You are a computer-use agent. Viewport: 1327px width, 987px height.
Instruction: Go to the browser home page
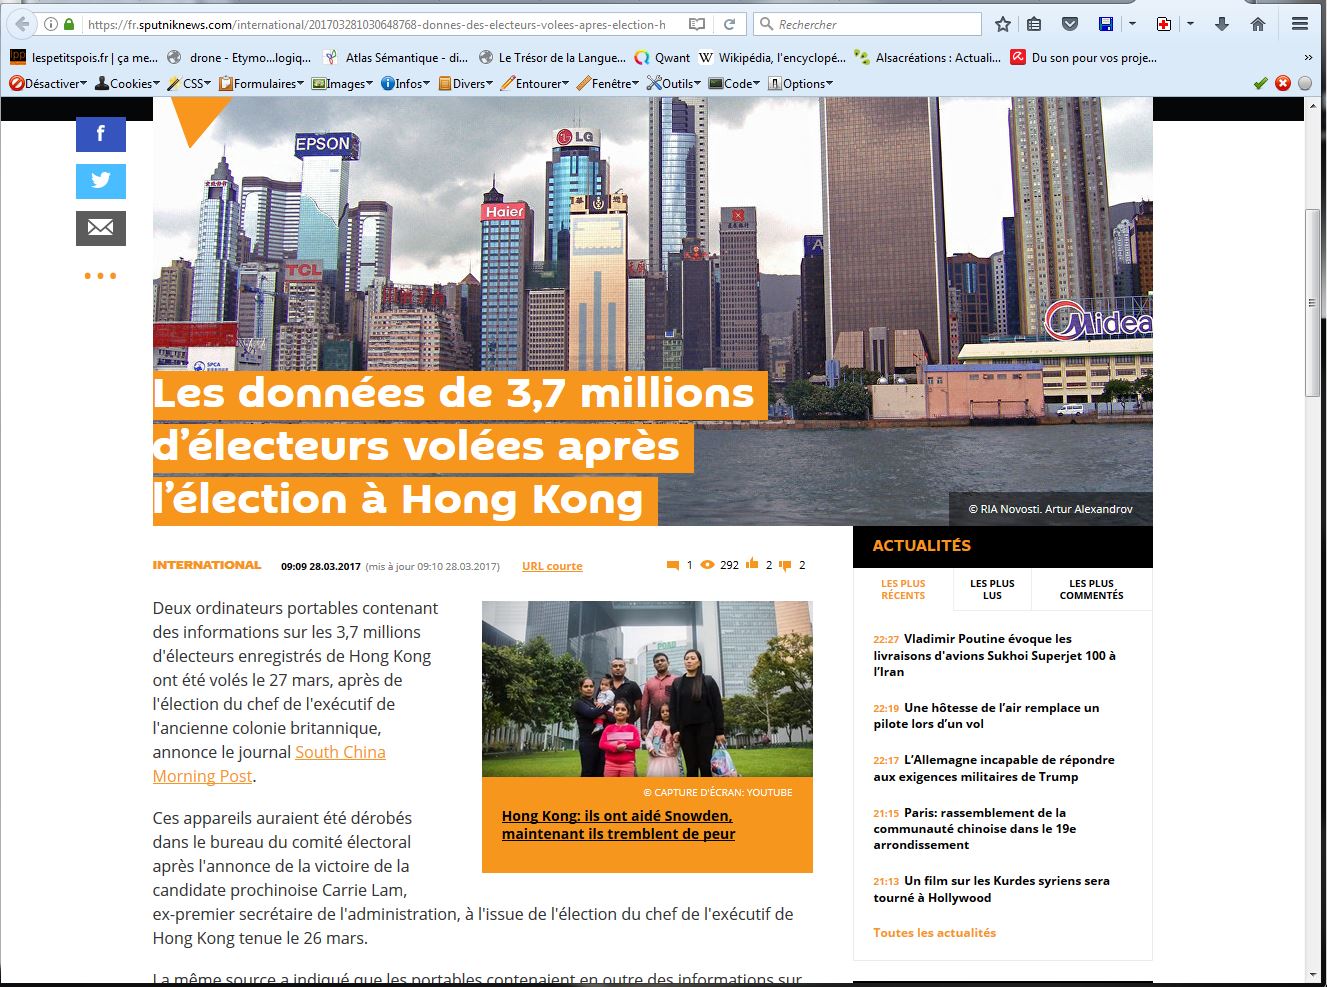point(1258,24)
